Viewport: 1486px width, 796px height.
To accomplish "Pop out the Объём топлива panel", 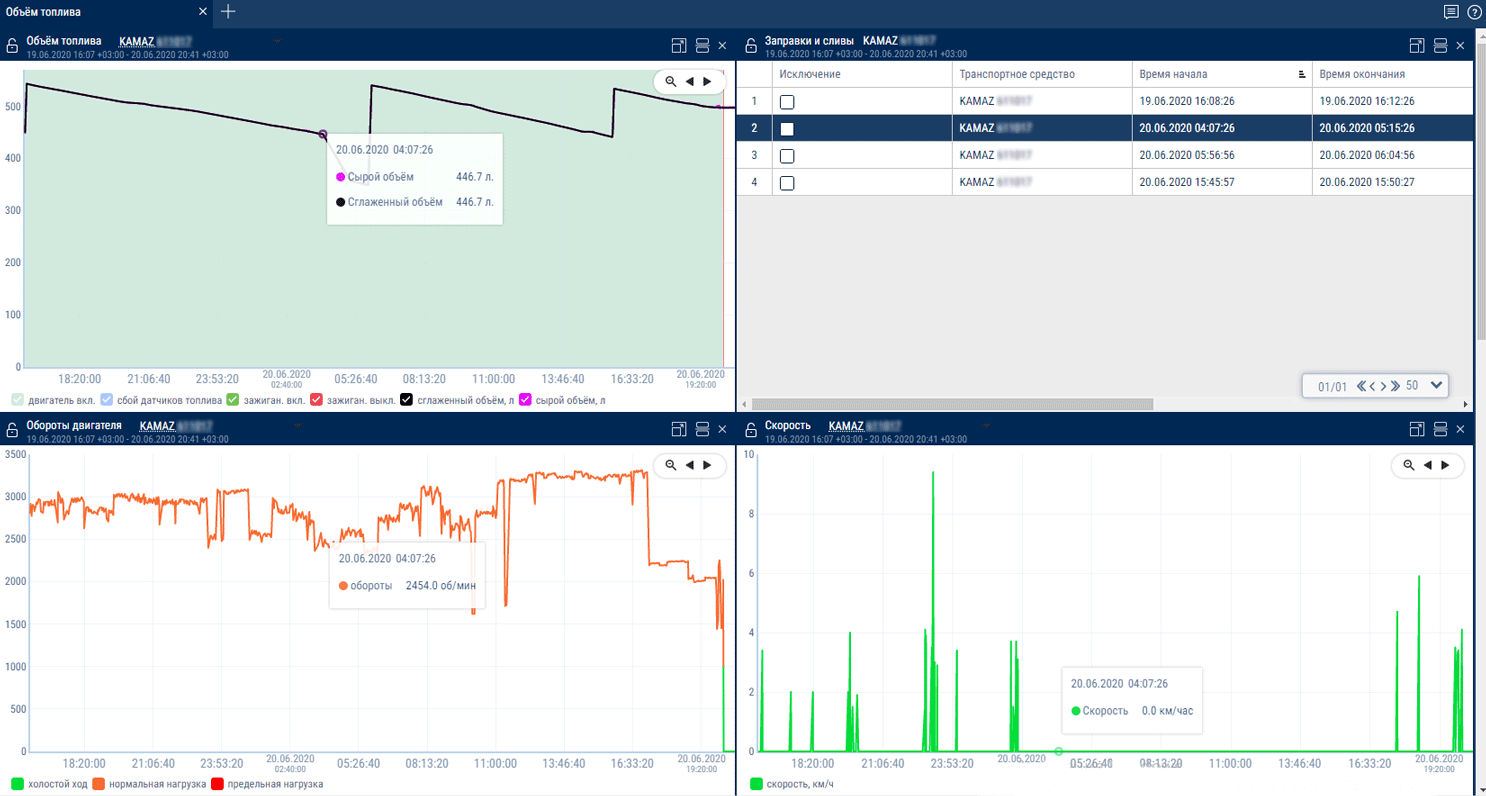I will pyautogui.click(x=679, y=45).
